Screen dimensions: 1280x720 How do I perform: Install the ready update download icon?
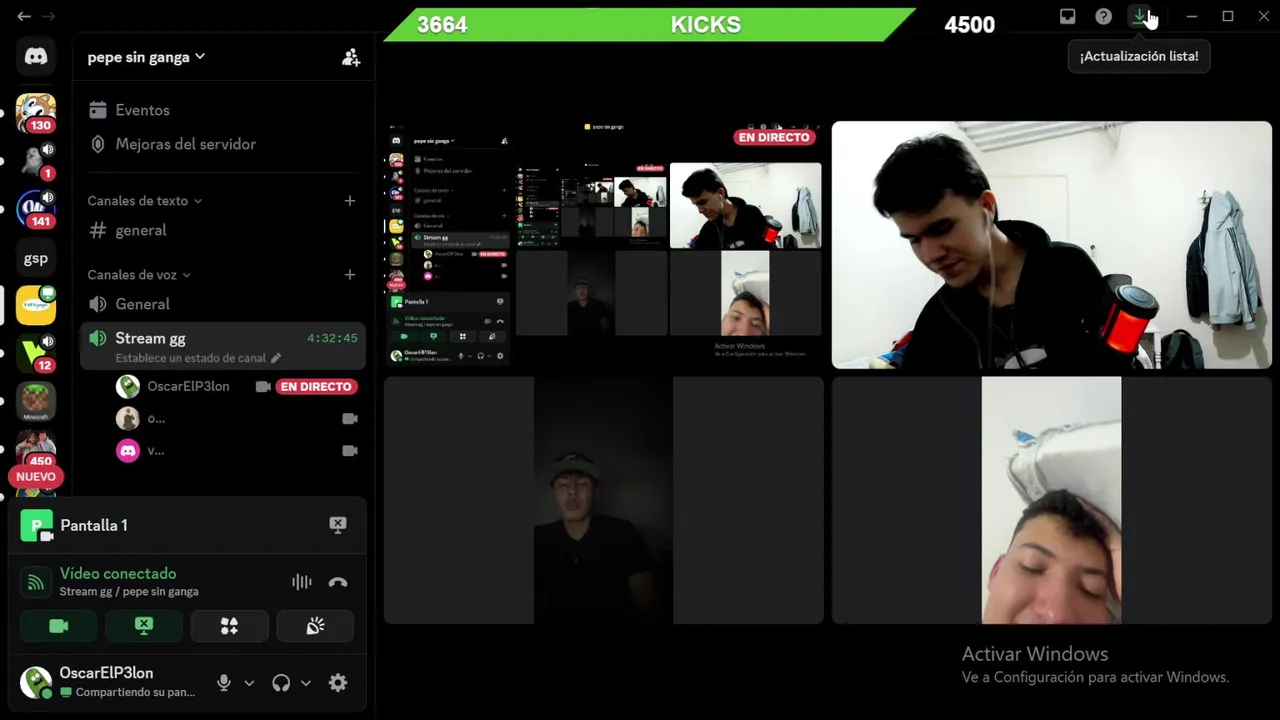[x=1139, y=16]
